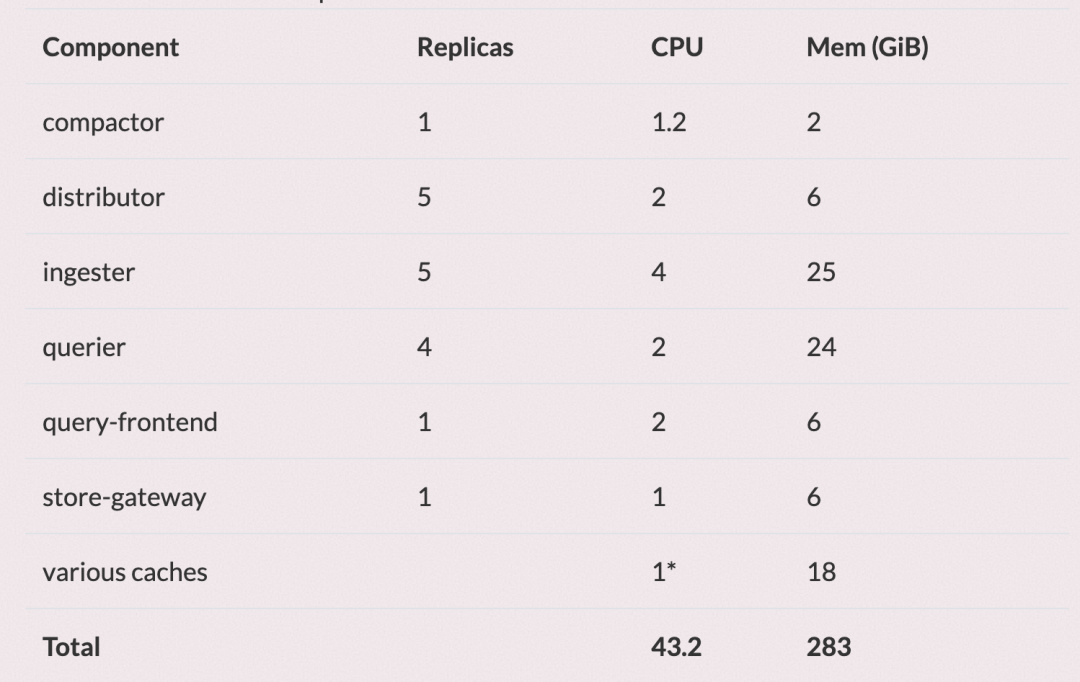Select the ingester component cell
The height and width of the screenshot is (682, 1080).
(x=88, y=273)
